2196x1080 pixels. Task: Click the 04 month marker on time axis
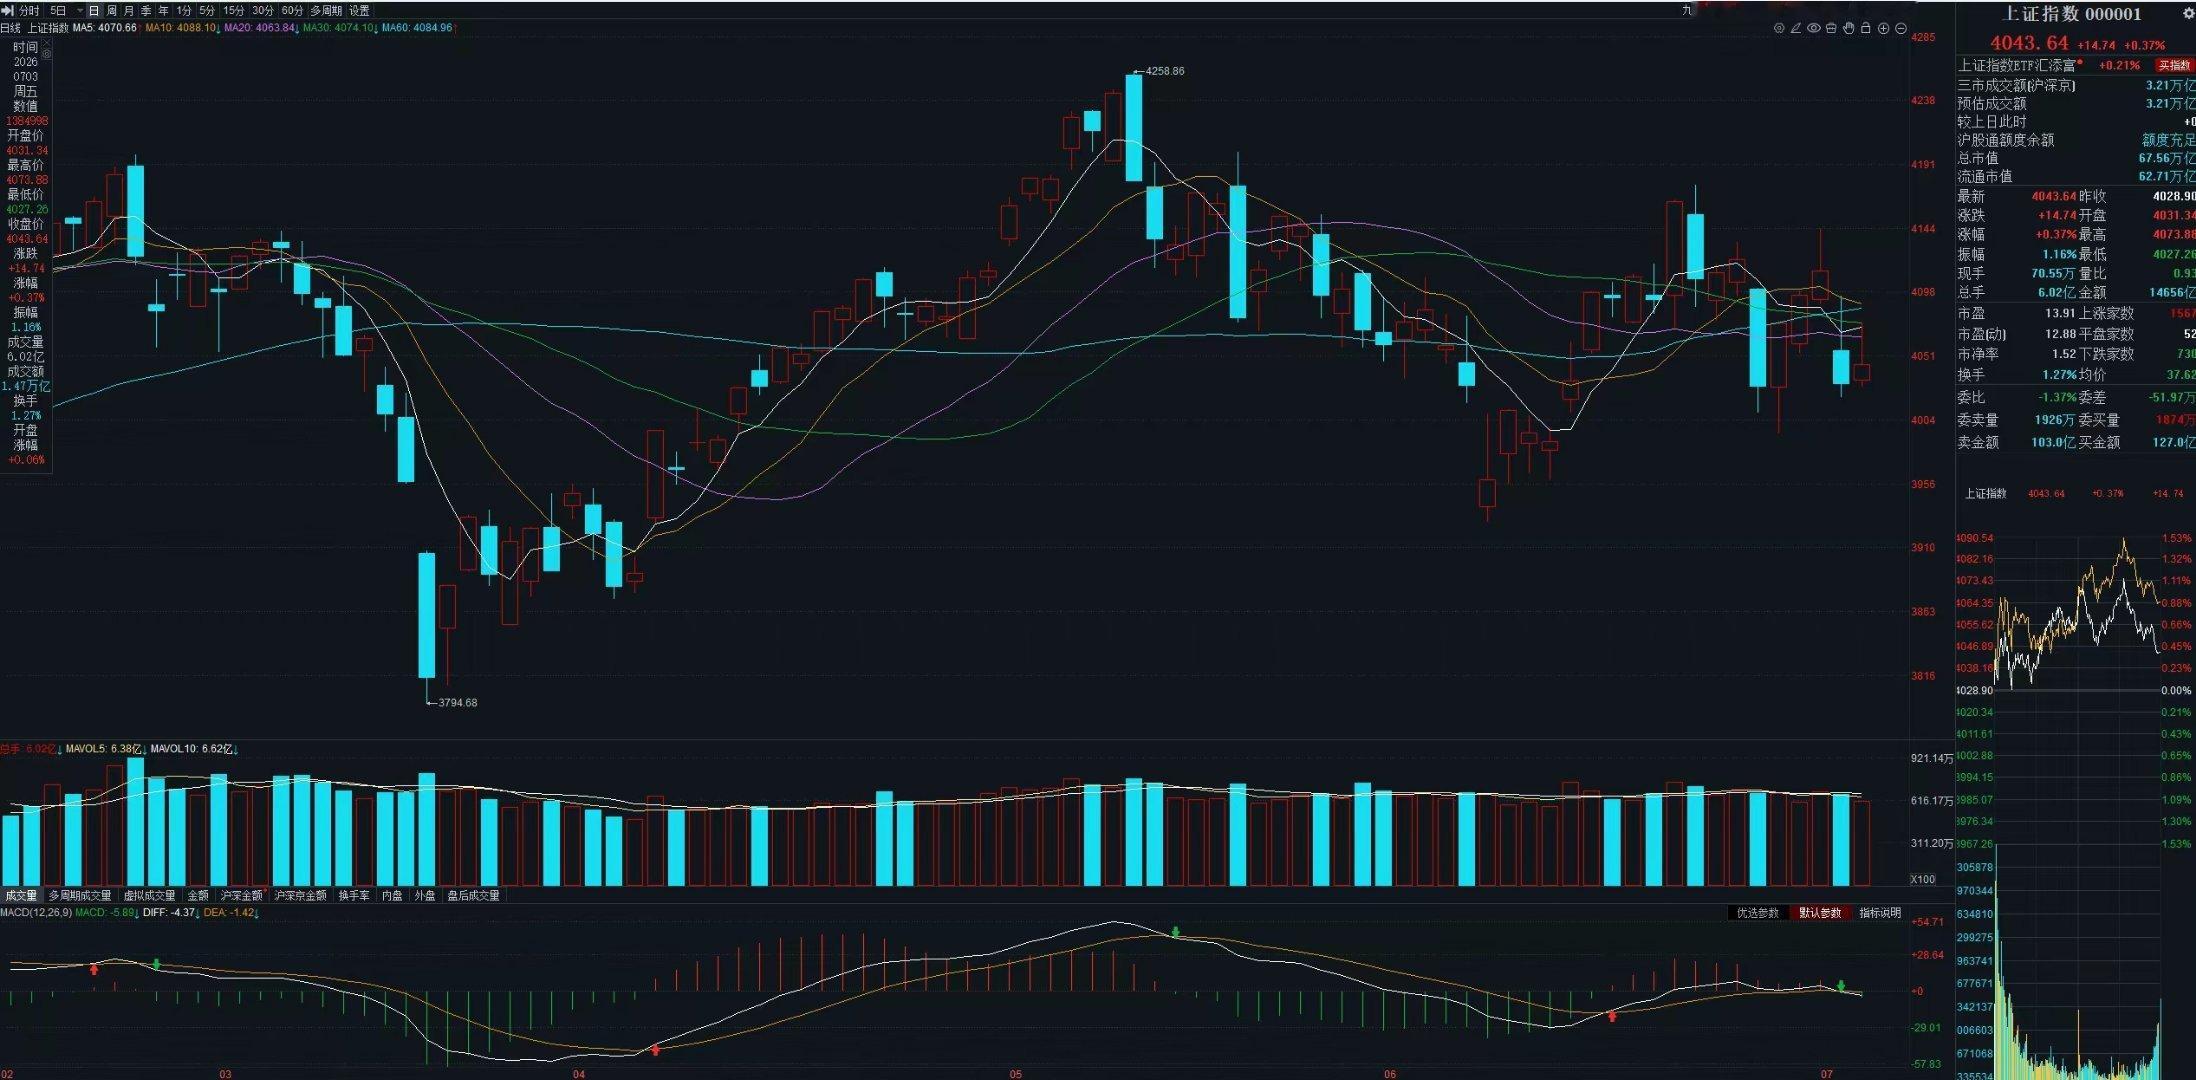579,1074
